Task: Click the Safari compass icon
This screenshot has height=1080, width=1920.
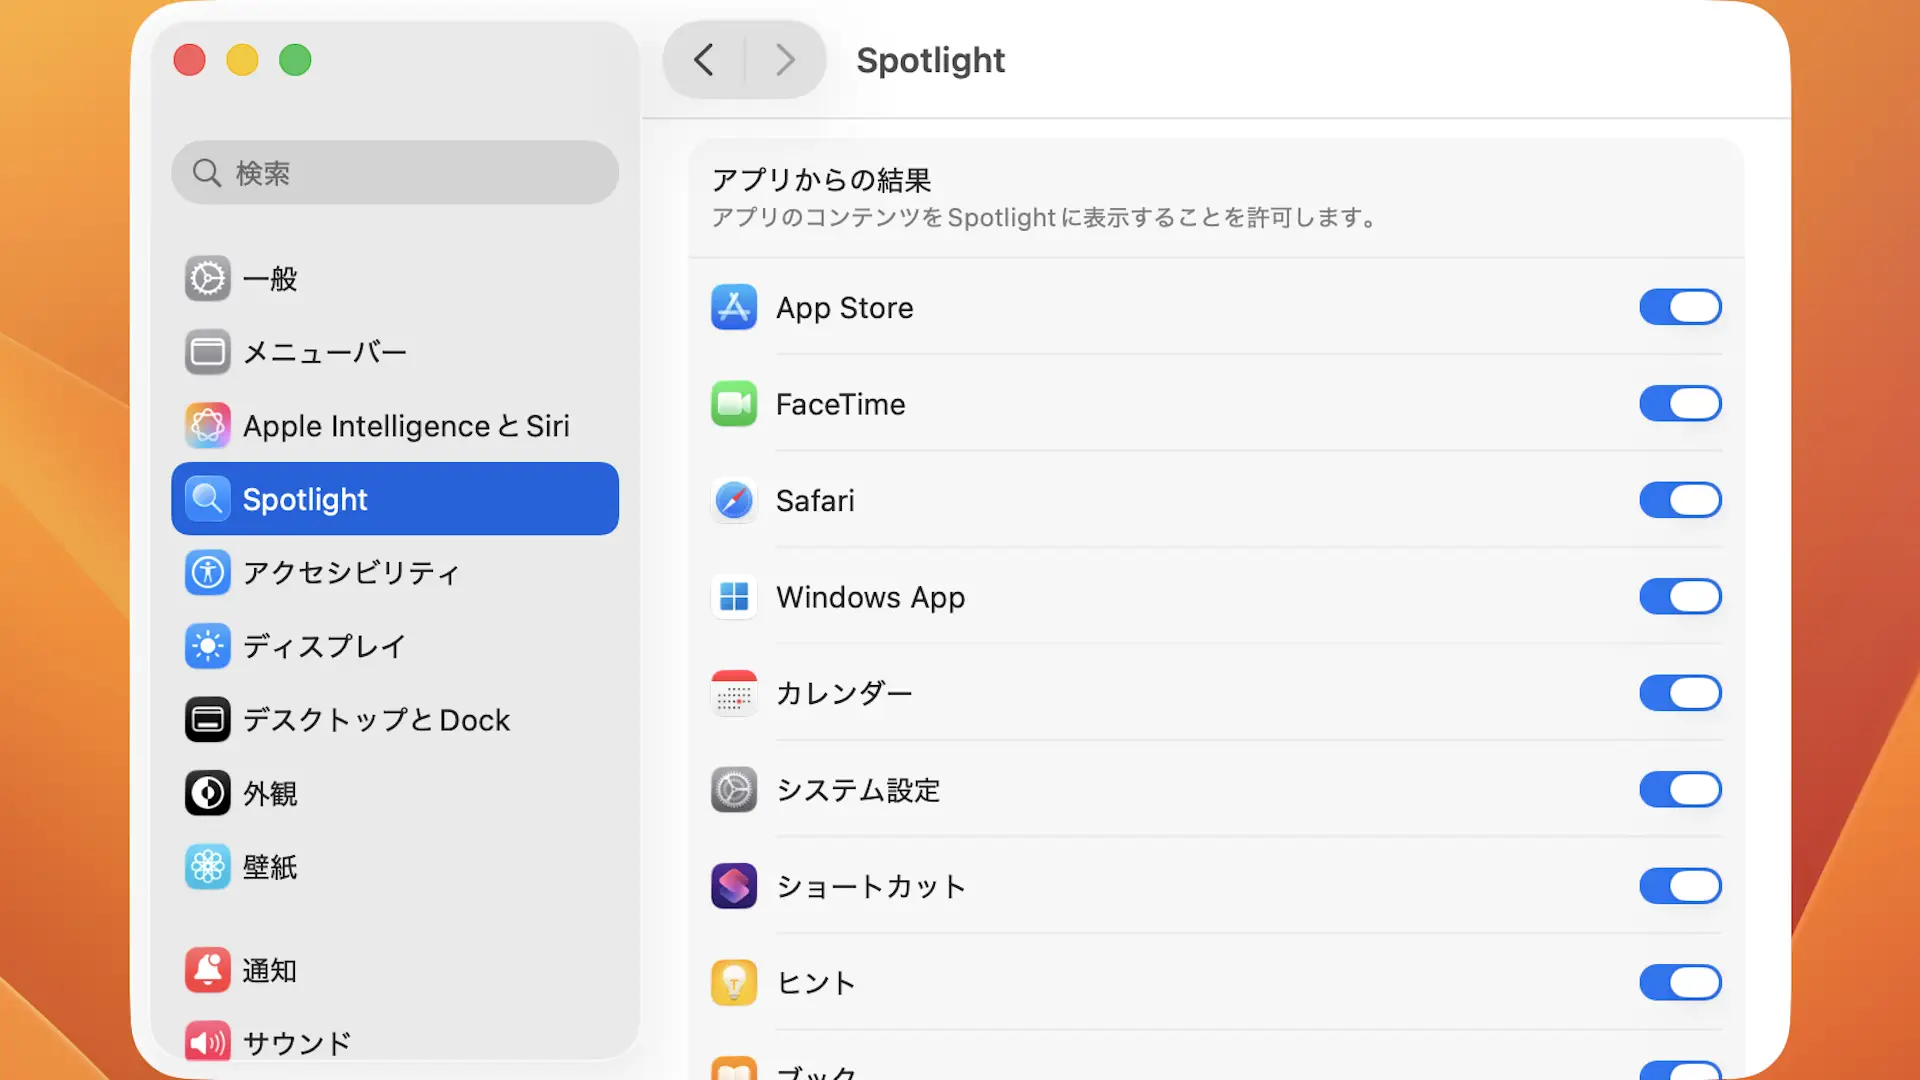Action: [733, 500]
